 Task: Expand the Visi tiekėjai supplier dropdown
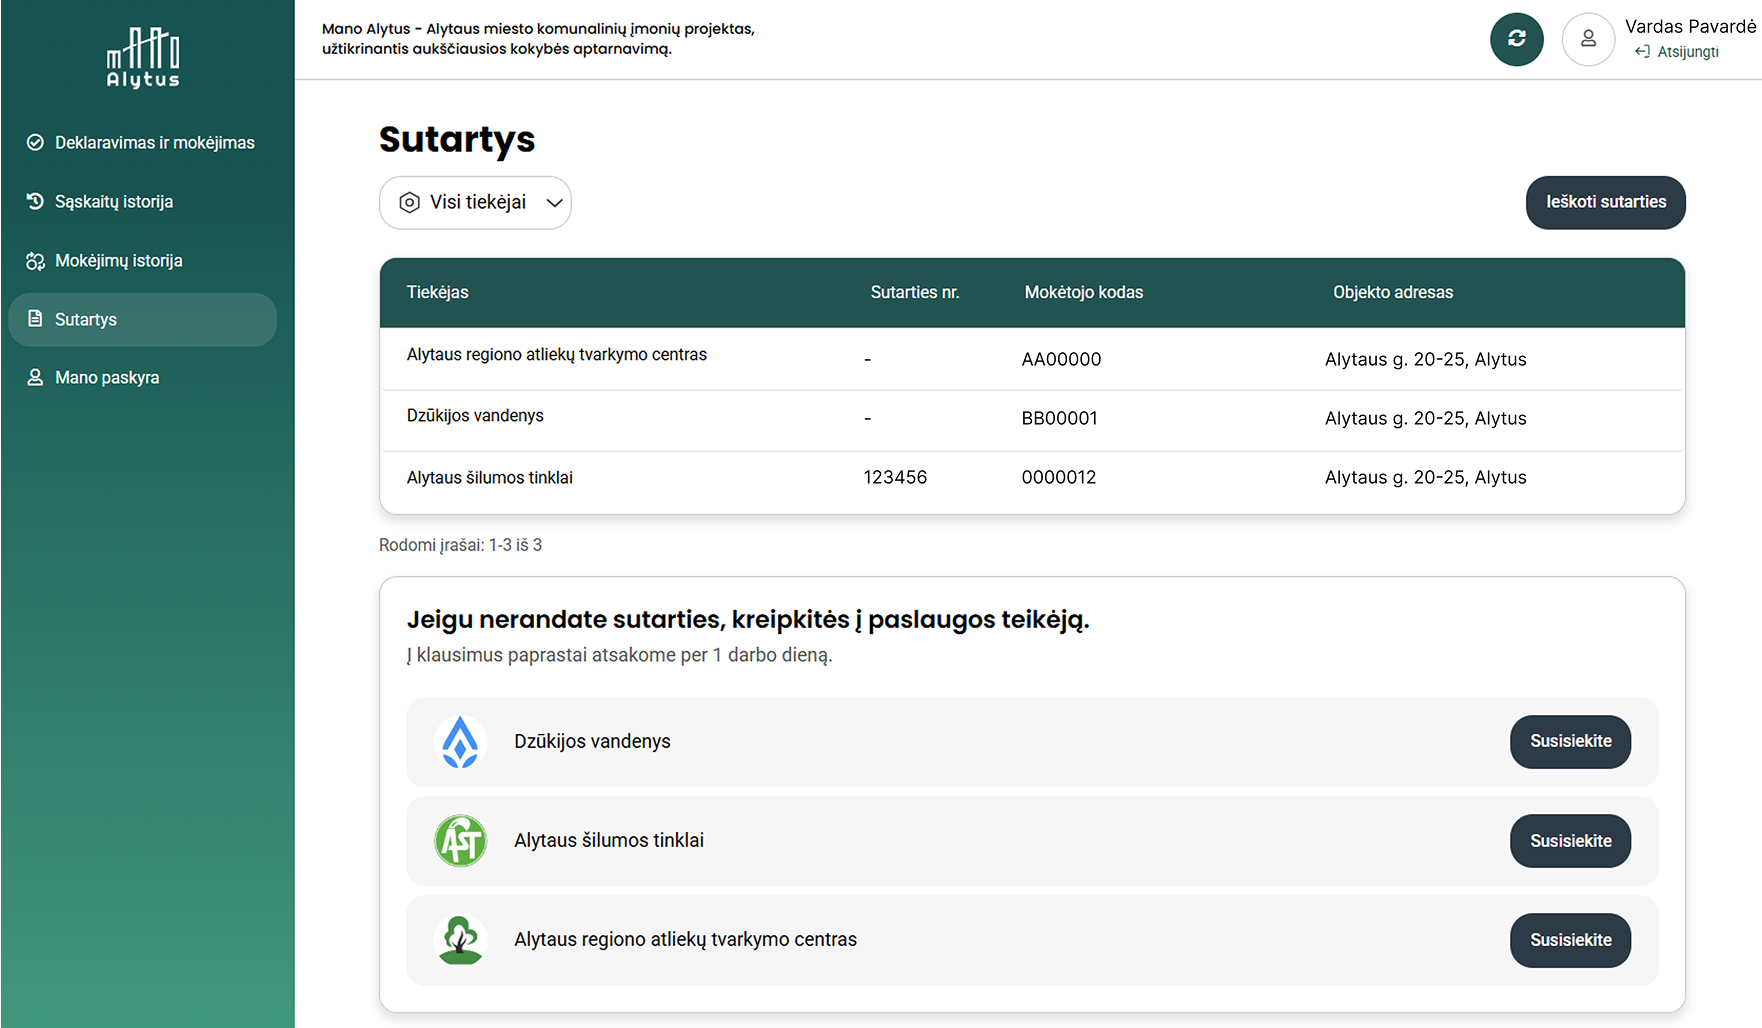[475, 203]
